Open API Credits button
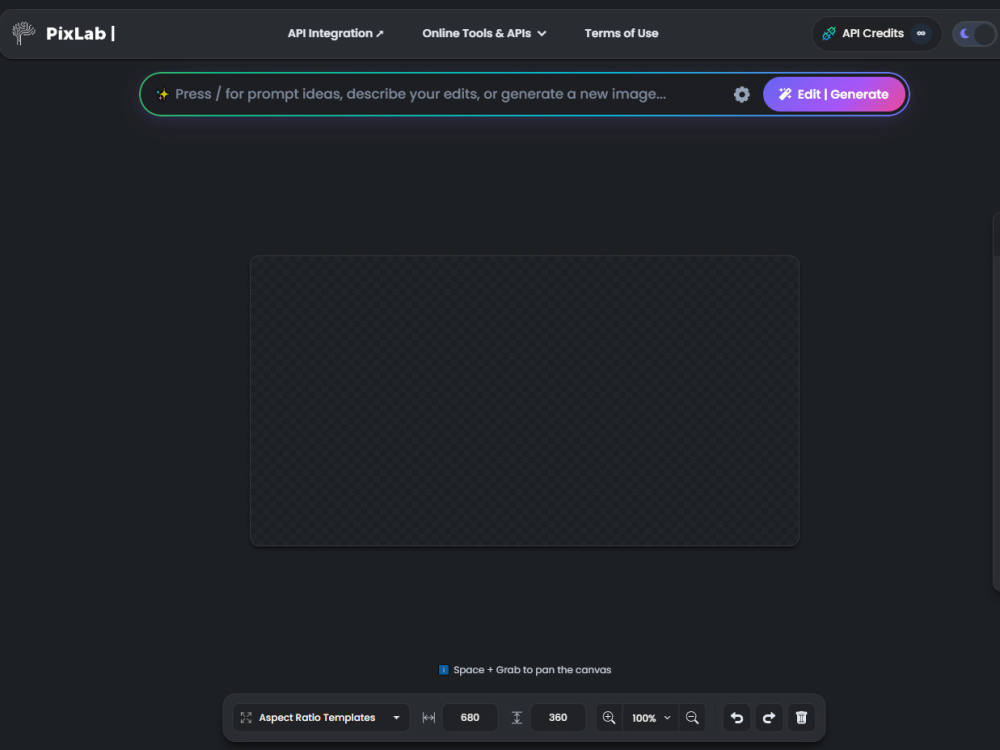Viewport: 1000px width, 750px height. (x=876, y=33)
